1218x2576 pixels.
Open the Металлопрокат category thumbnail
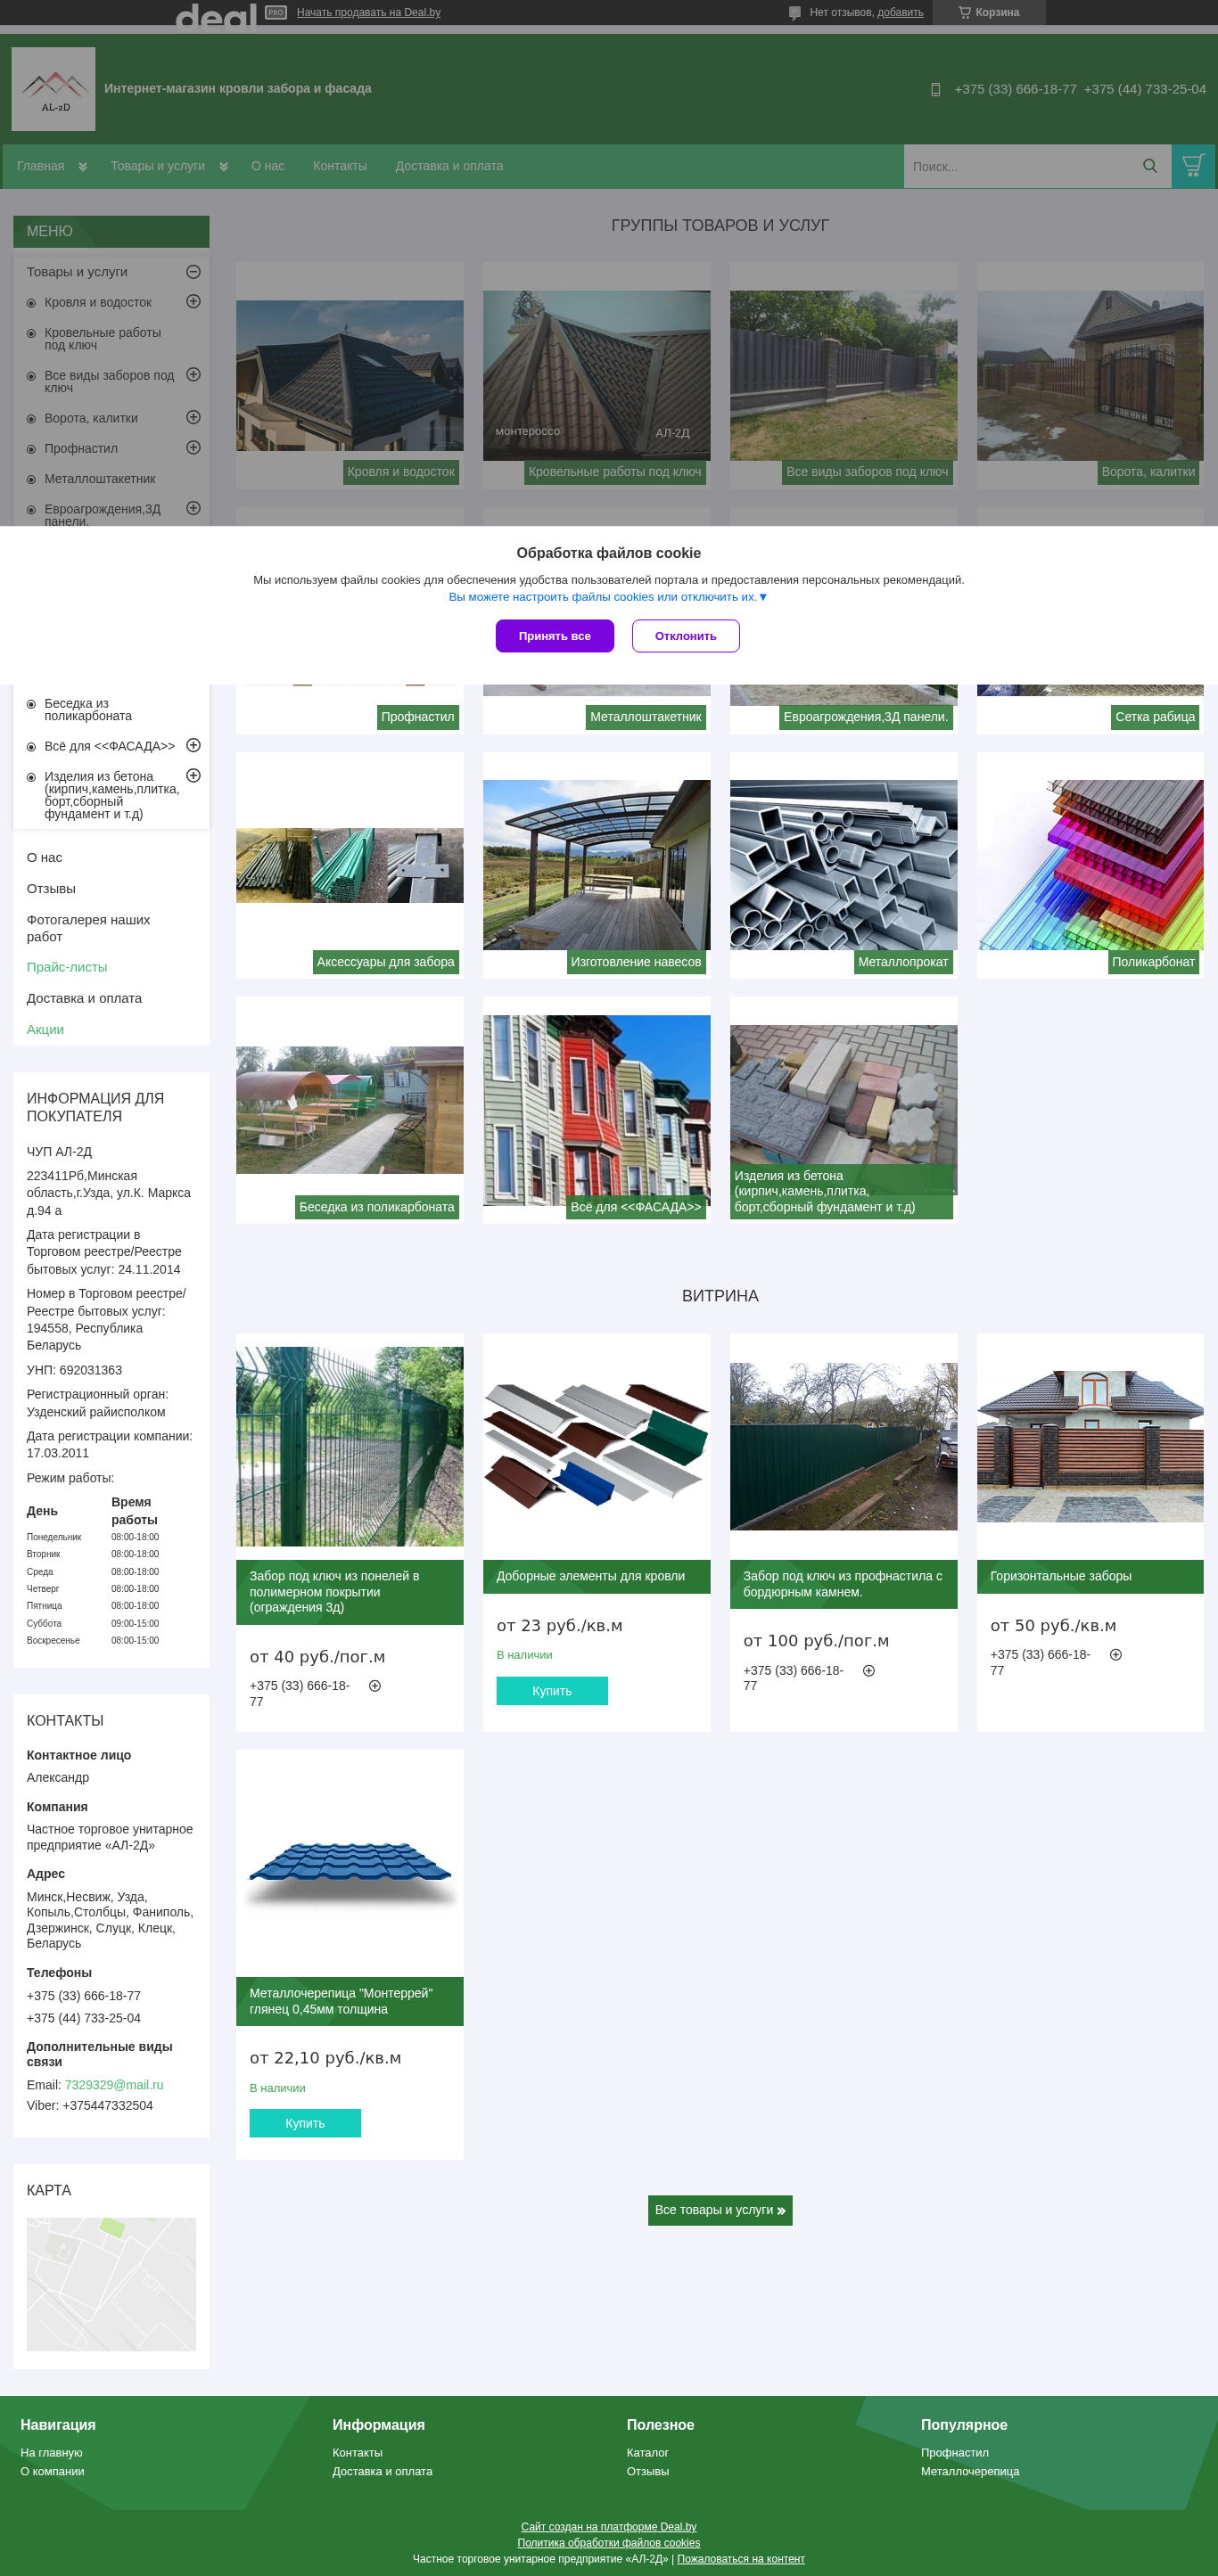click(844, 865)
